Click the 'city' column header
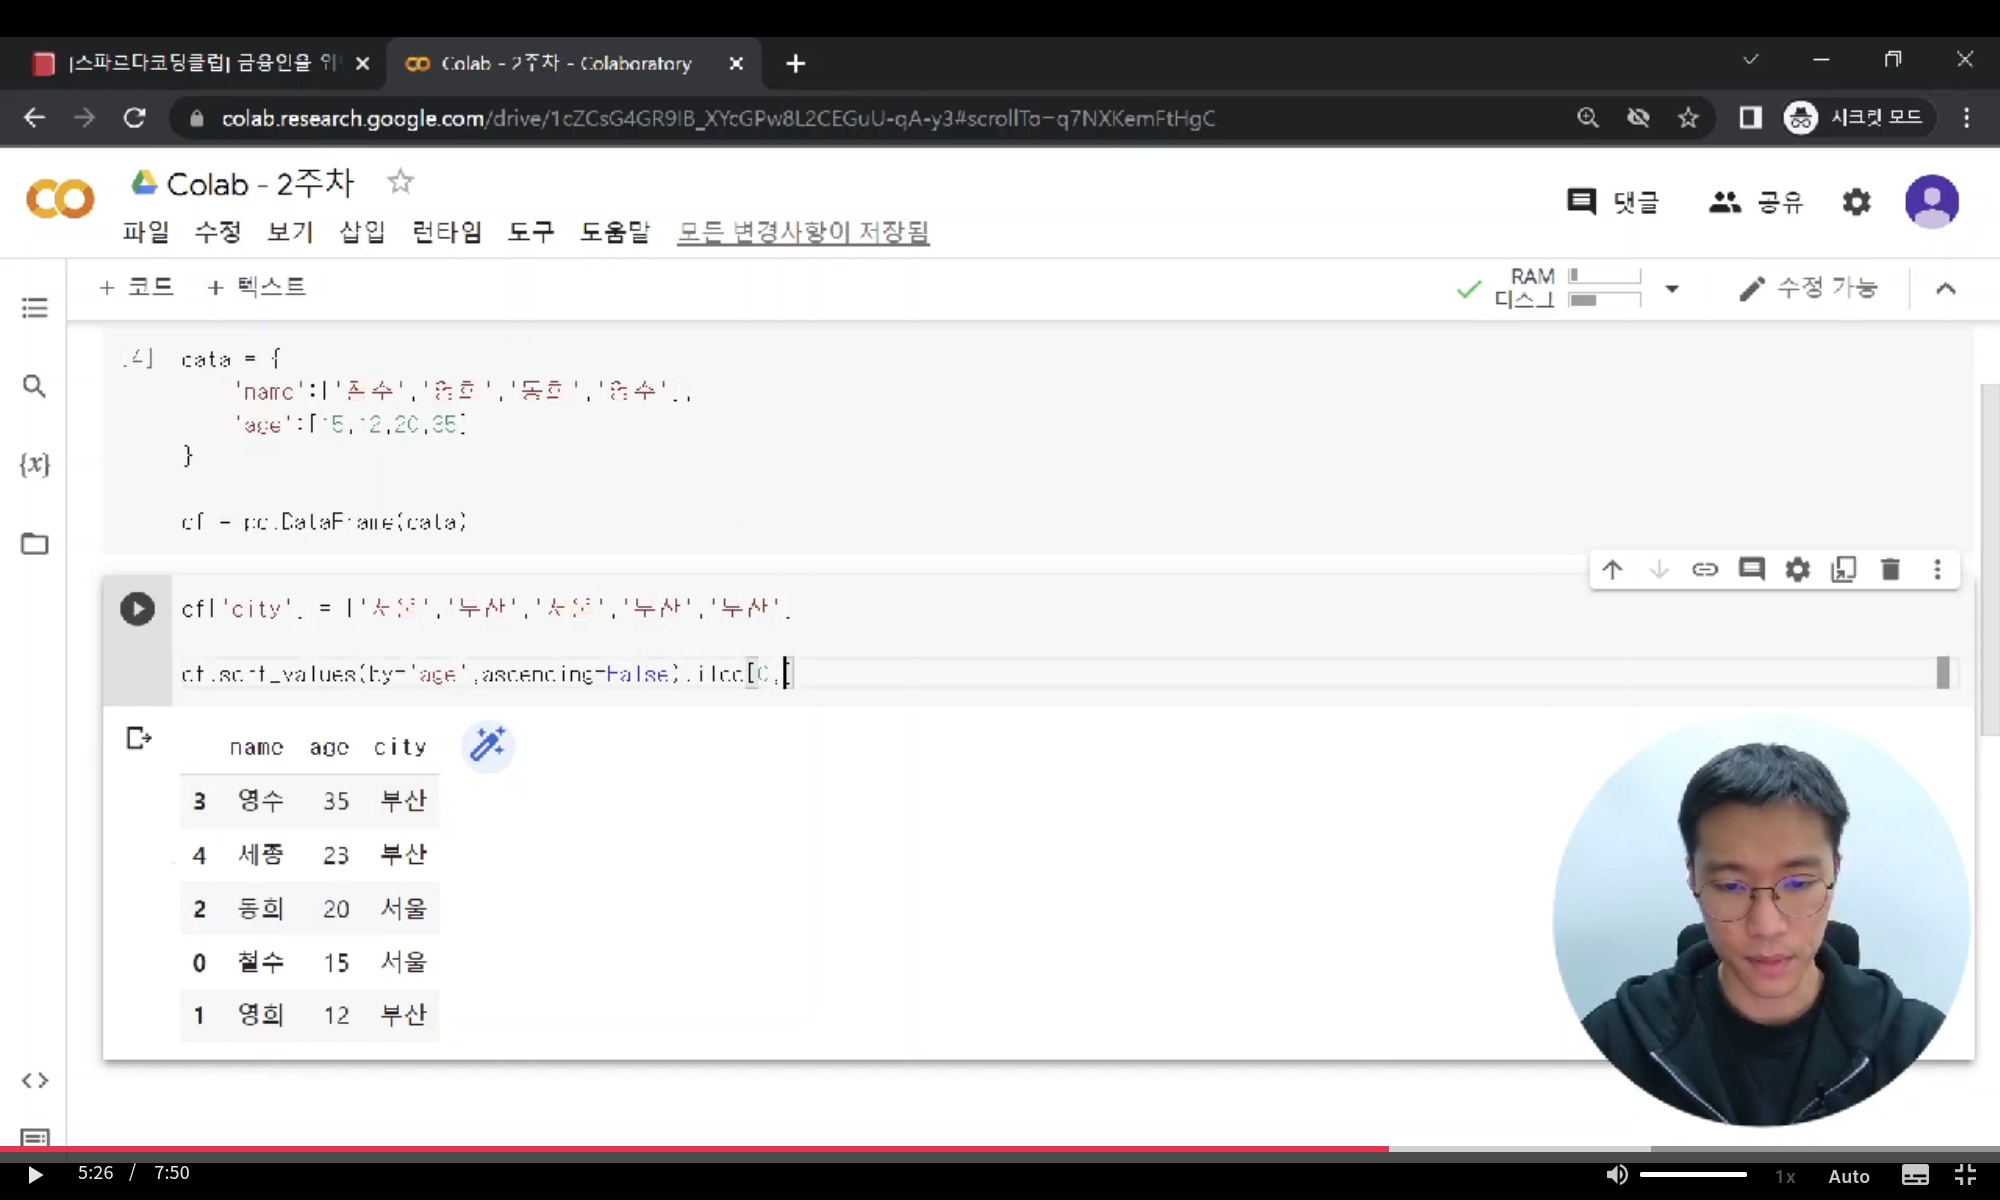This screenshot has height=1200, width=2000. coord(400,747)
